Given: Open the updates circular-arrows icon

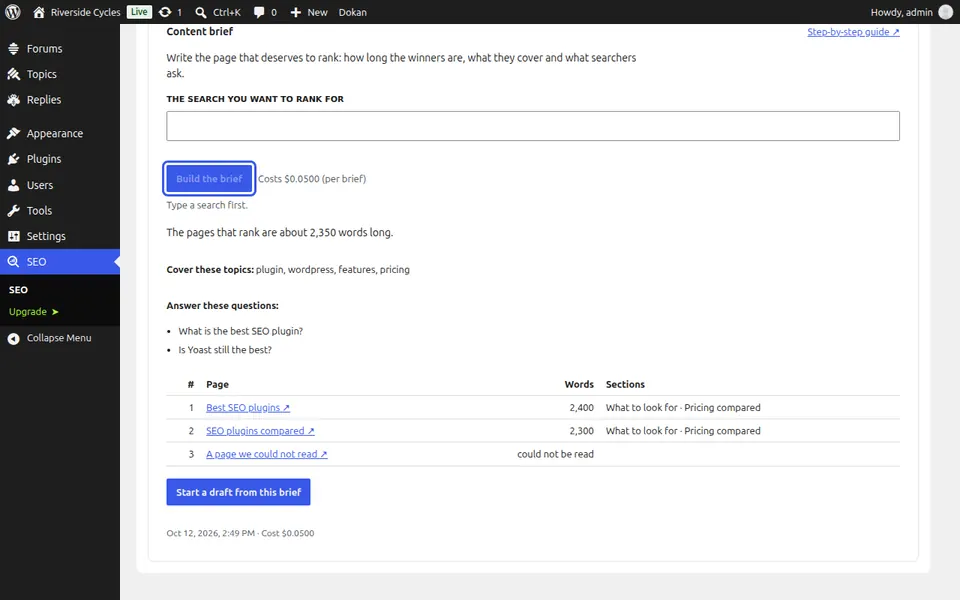Looking at the screenshot, I should [165, 12].
